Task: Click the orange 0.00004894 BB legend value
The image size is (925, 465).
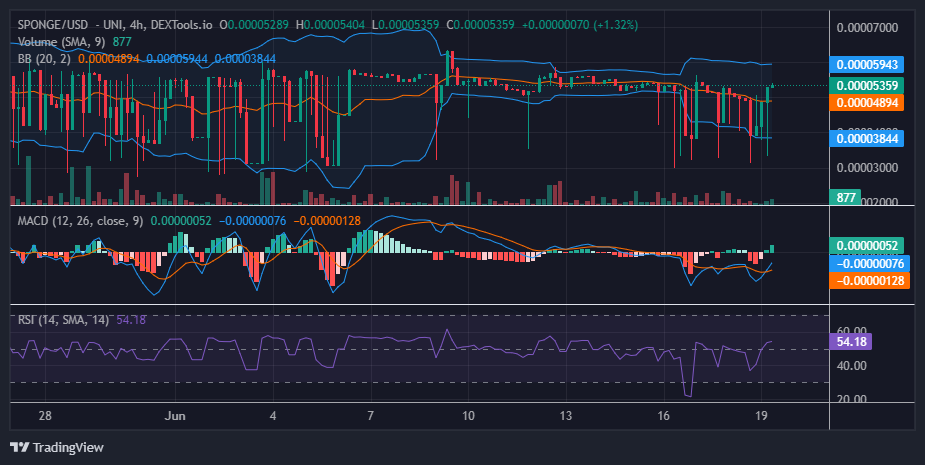Action: pyautogui.click(x=109, y=59)
